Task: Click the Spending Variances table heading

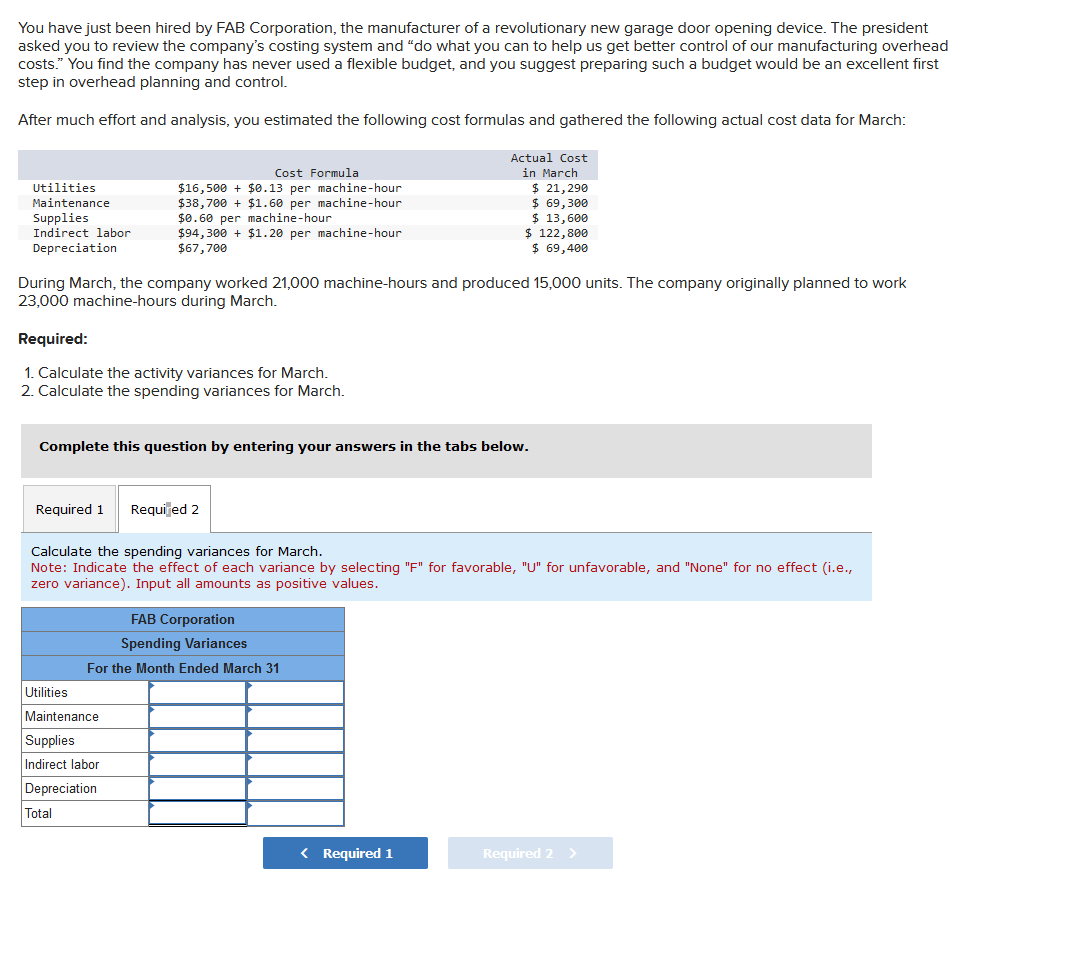Action: coord(184,644)
